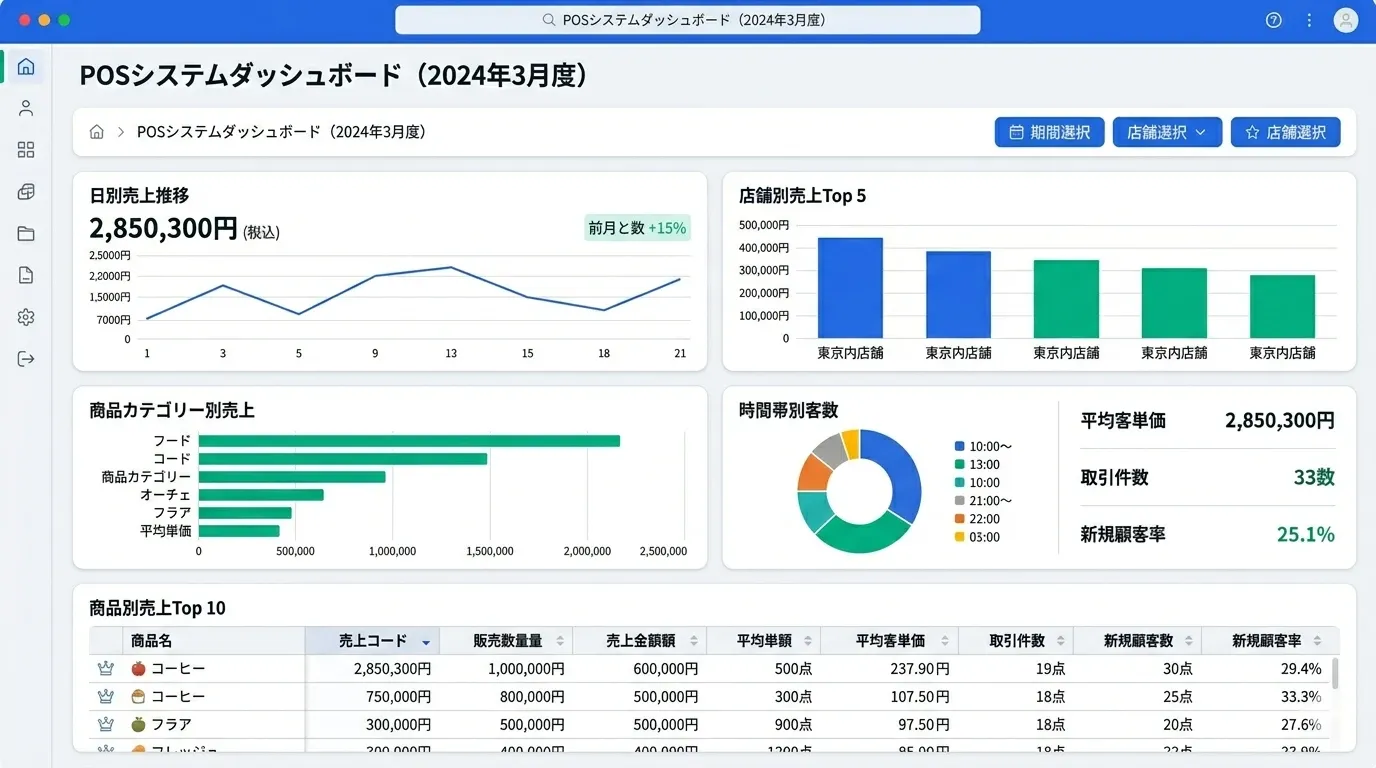Open the document report sidebar icon
Screen dimensions: 1376x768
(26, 276)
